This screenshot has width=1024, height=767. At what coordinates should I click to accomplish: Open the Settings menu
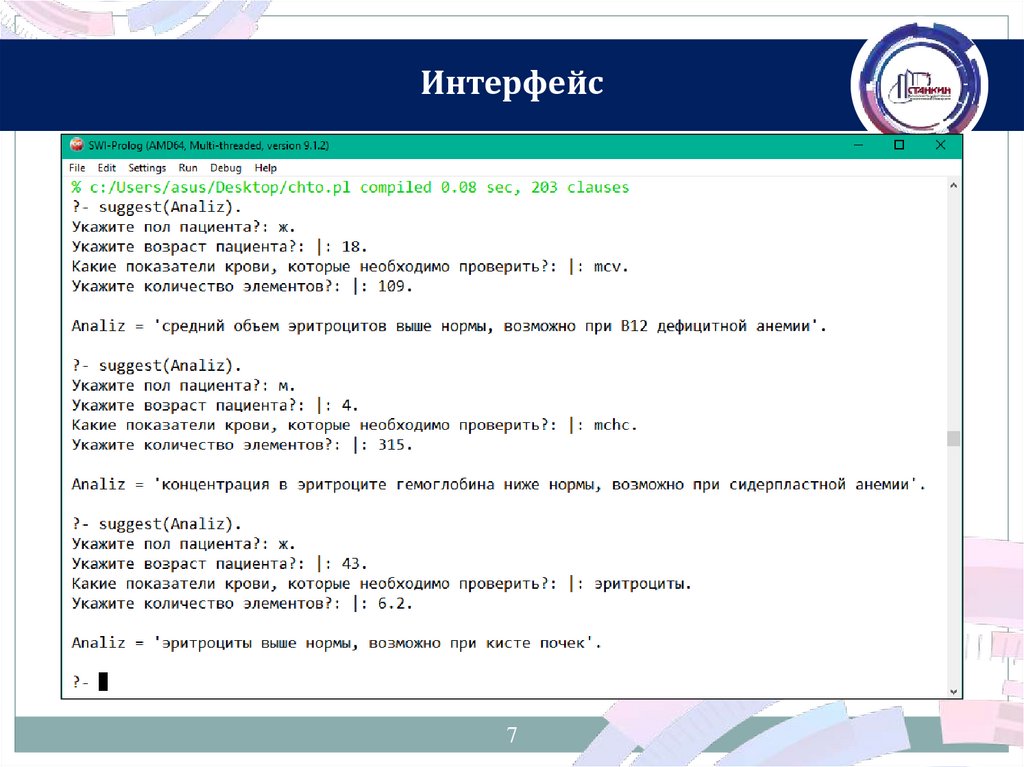[x=147, y=168]
